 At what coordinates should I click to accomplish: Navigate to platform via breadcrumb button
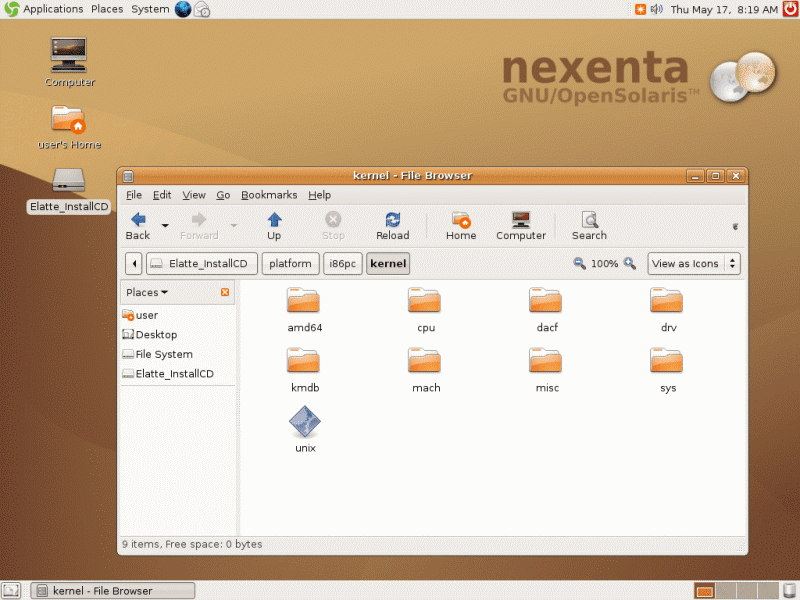tap(290, 263)
